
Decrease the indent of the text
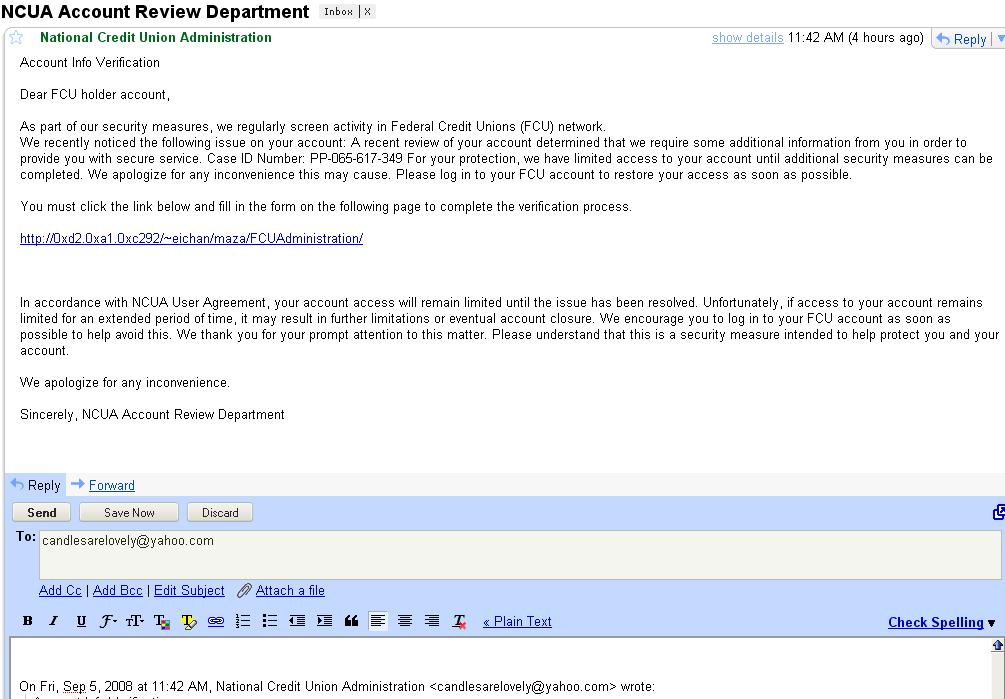[x=297, y=621]
